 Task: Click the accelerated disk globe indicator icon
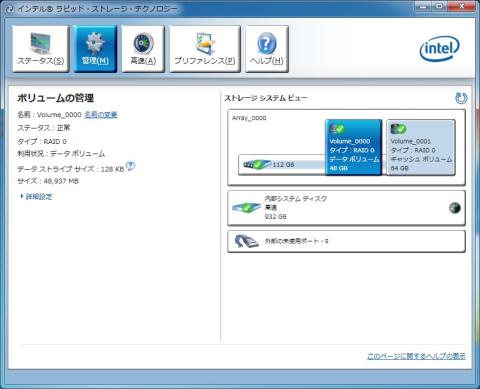tap(455, 208)
